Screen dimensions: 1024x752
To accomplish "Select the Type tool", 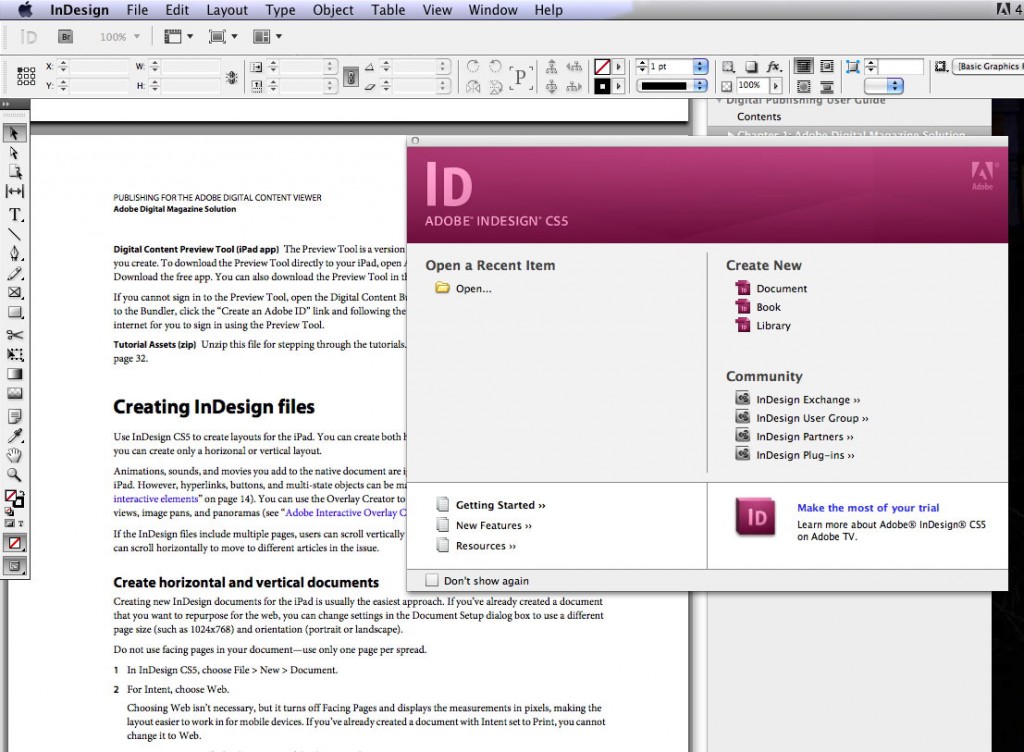I will [x=14, y=214].
